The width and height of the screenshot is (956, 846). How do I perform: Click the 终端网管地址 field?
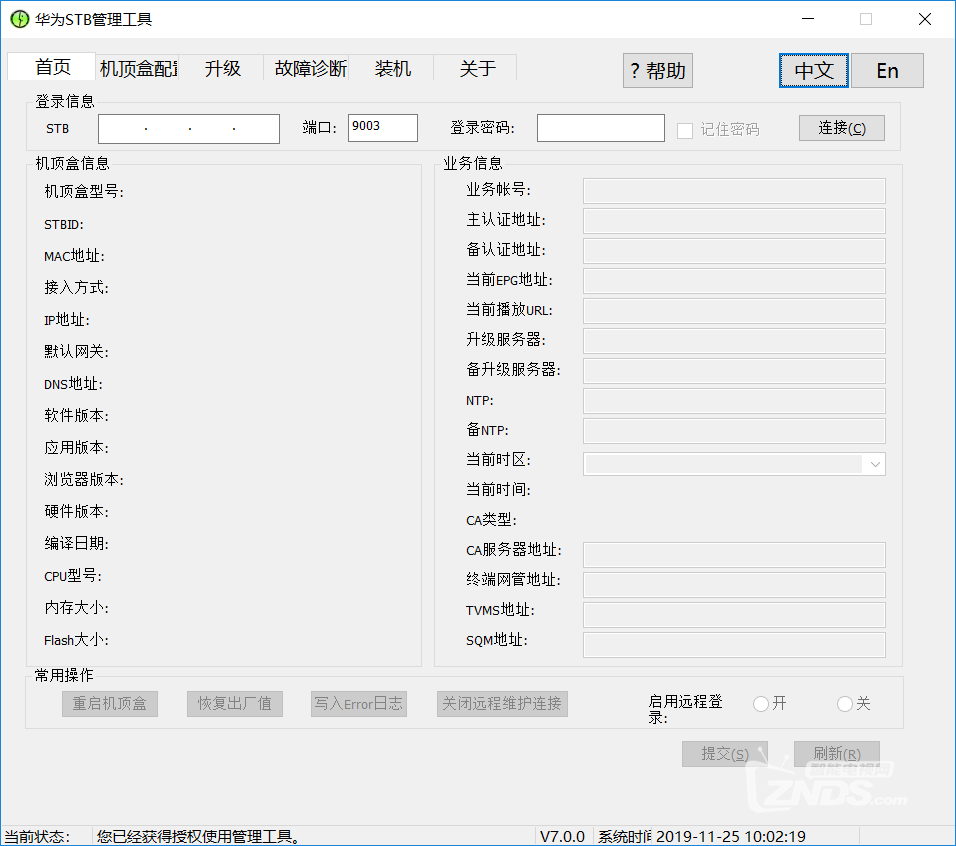[x=734, y=585]
